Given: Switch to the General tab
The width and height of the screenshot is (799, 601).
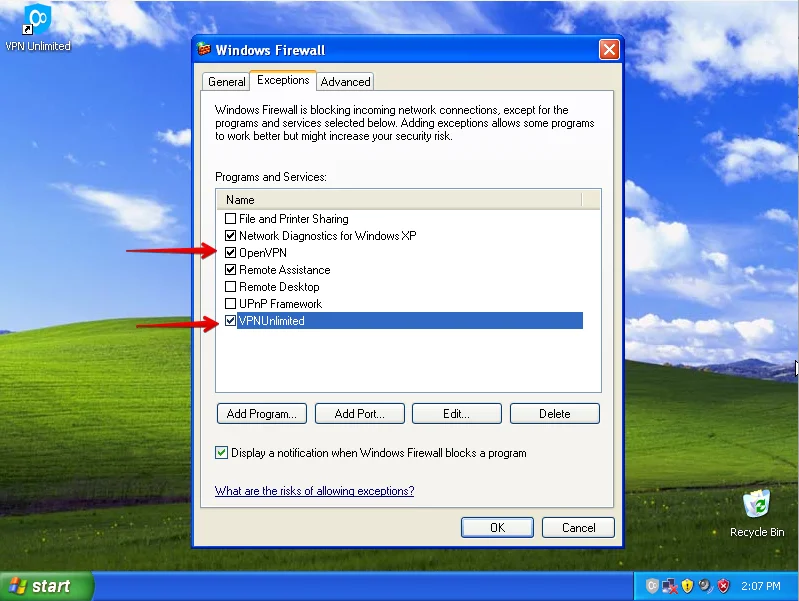Looking at the screenshot, I should click(x=227, y=82).
